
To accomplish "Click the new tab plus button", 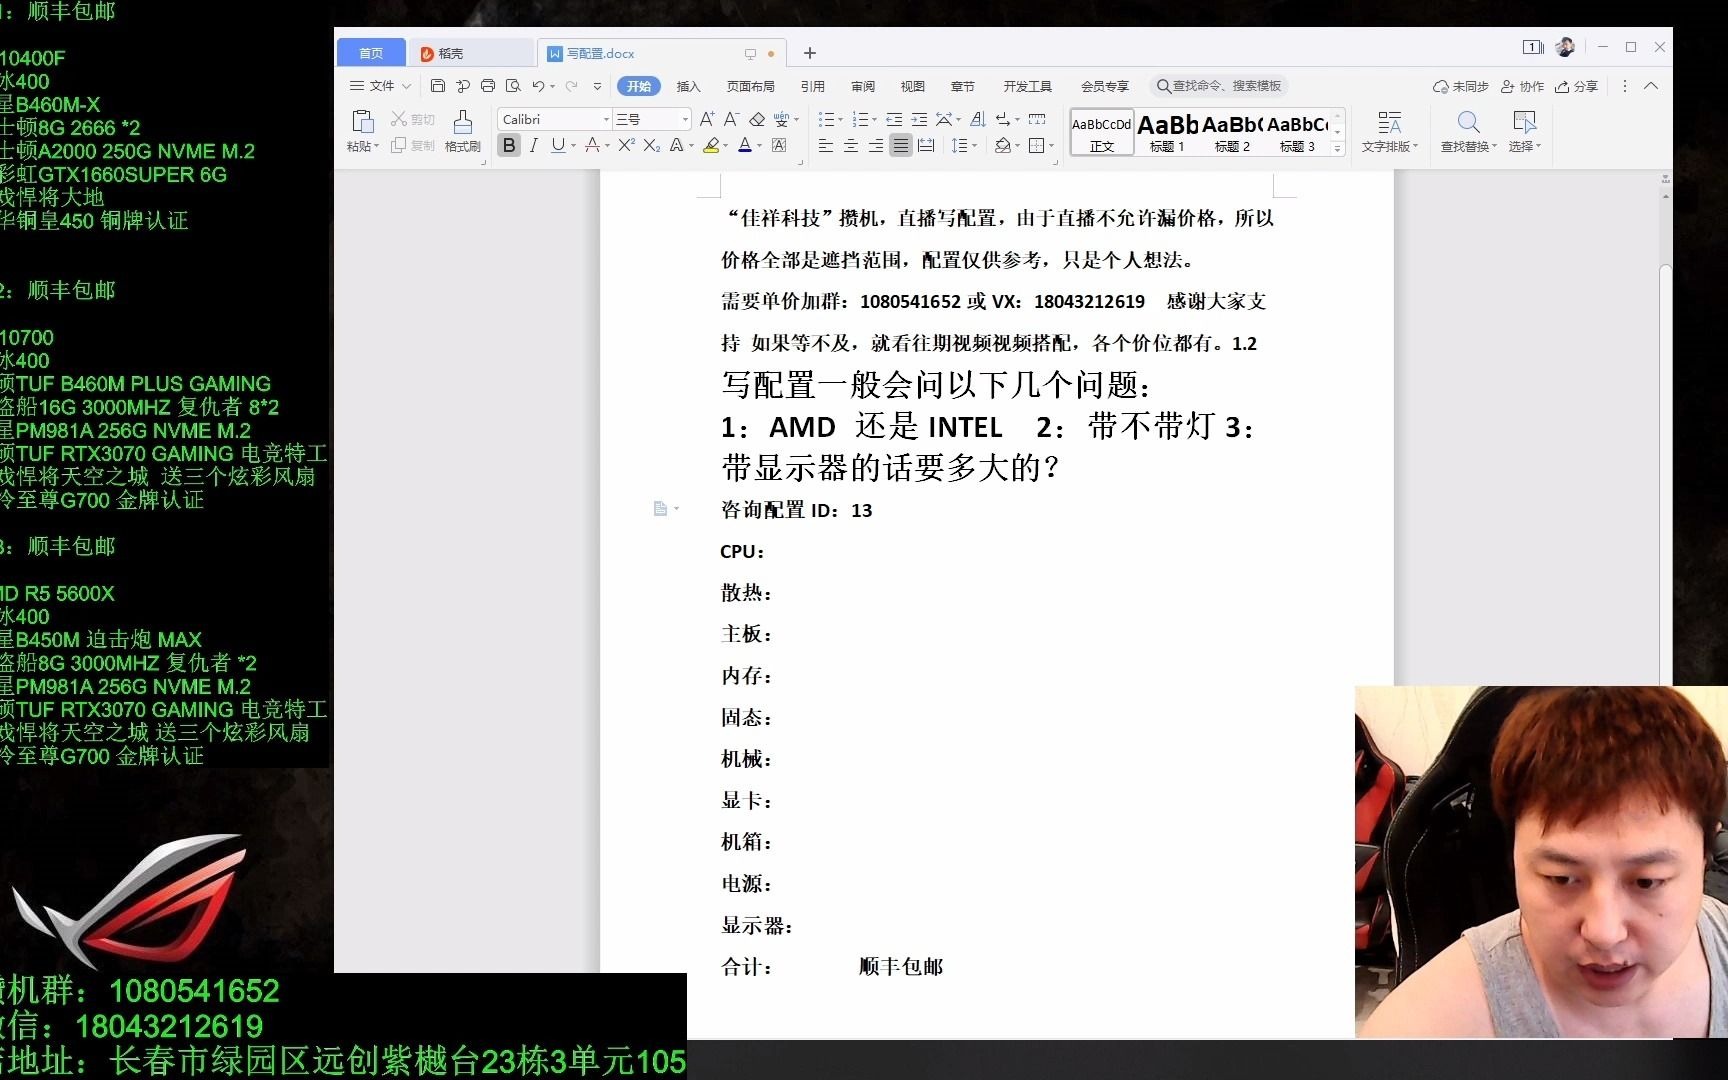I will point(809,52).
